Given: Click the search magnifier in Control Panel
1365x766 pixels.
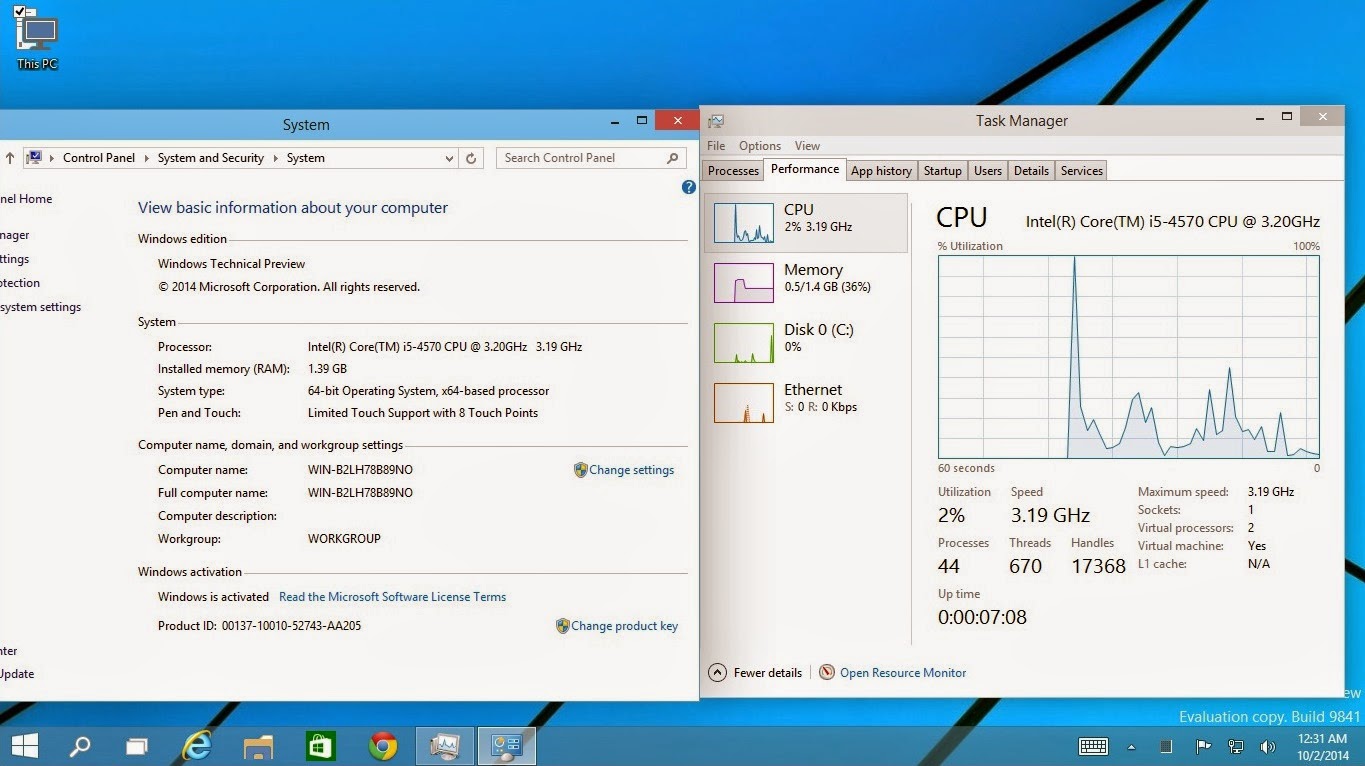Looking at the screenshot, I should 673,158.
